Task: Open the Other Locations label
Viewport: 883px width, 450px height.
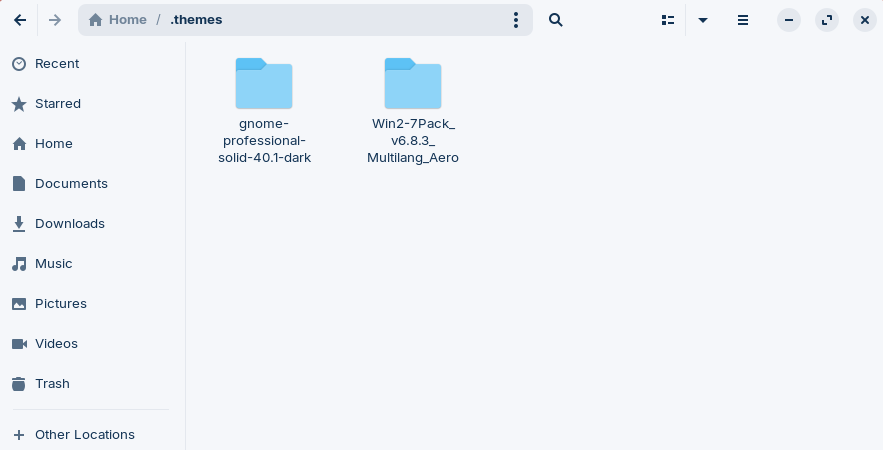Action: tap(85, 435)
